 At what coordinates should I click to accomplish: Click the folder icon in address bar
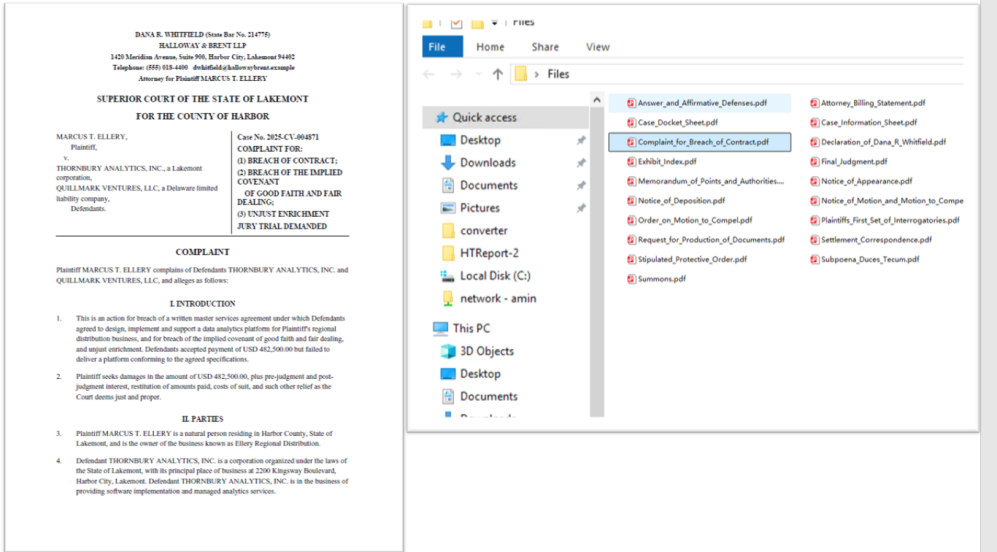[521, 74]
